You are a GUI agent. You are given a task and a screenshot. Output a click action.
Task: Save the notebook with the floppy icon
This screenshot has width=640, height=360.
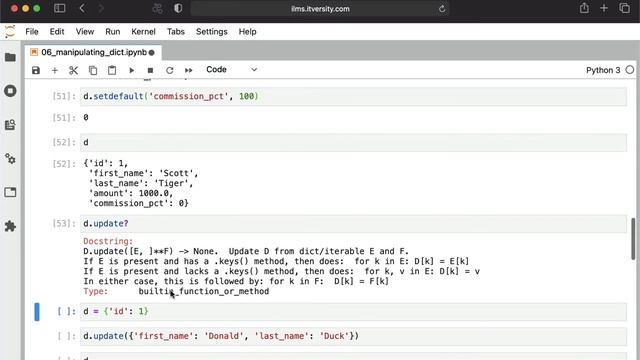tap(36, 70)
